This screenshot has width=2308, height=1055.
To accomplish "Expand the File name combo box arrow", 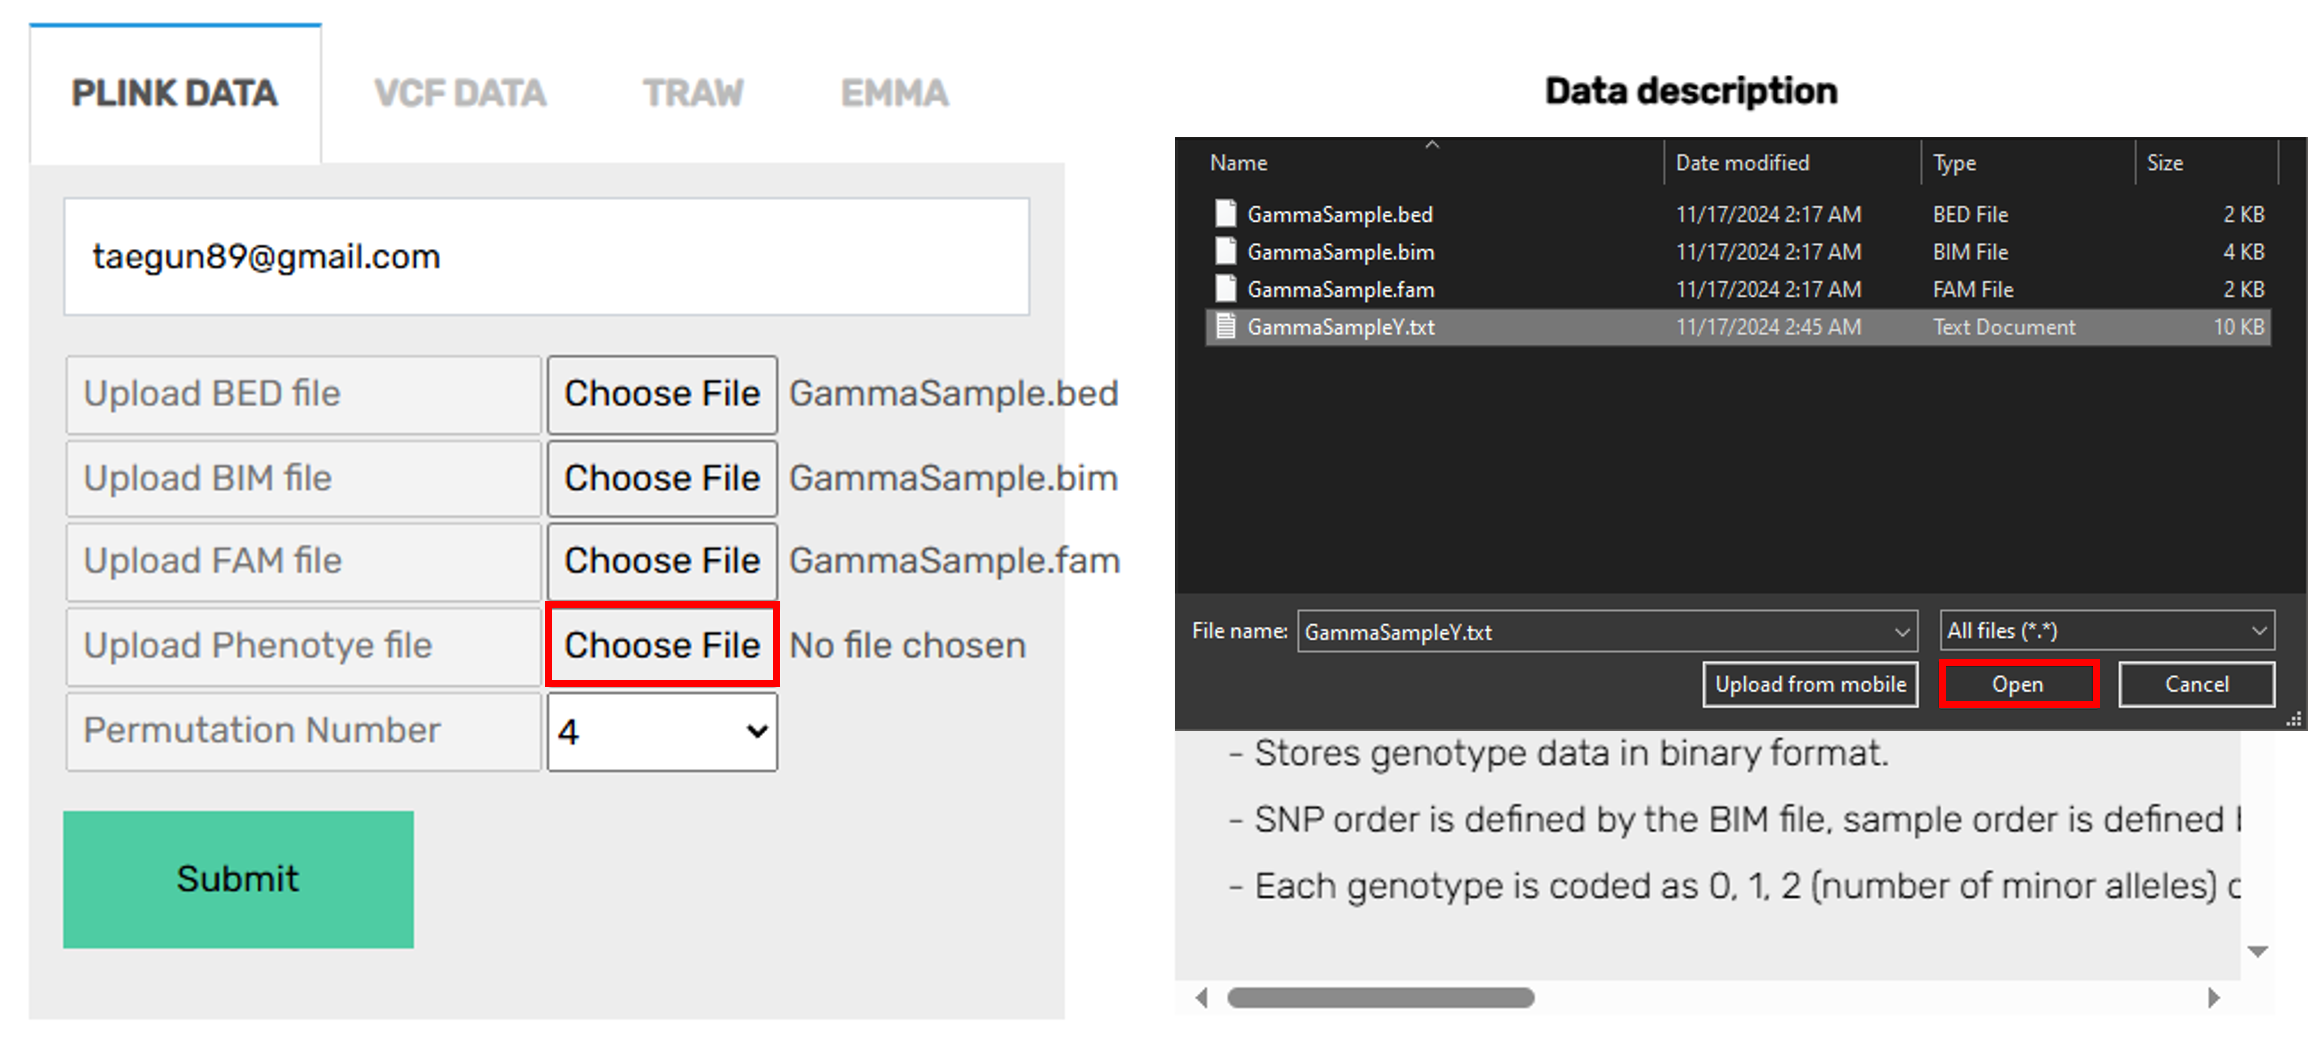I will (1901, 632).
